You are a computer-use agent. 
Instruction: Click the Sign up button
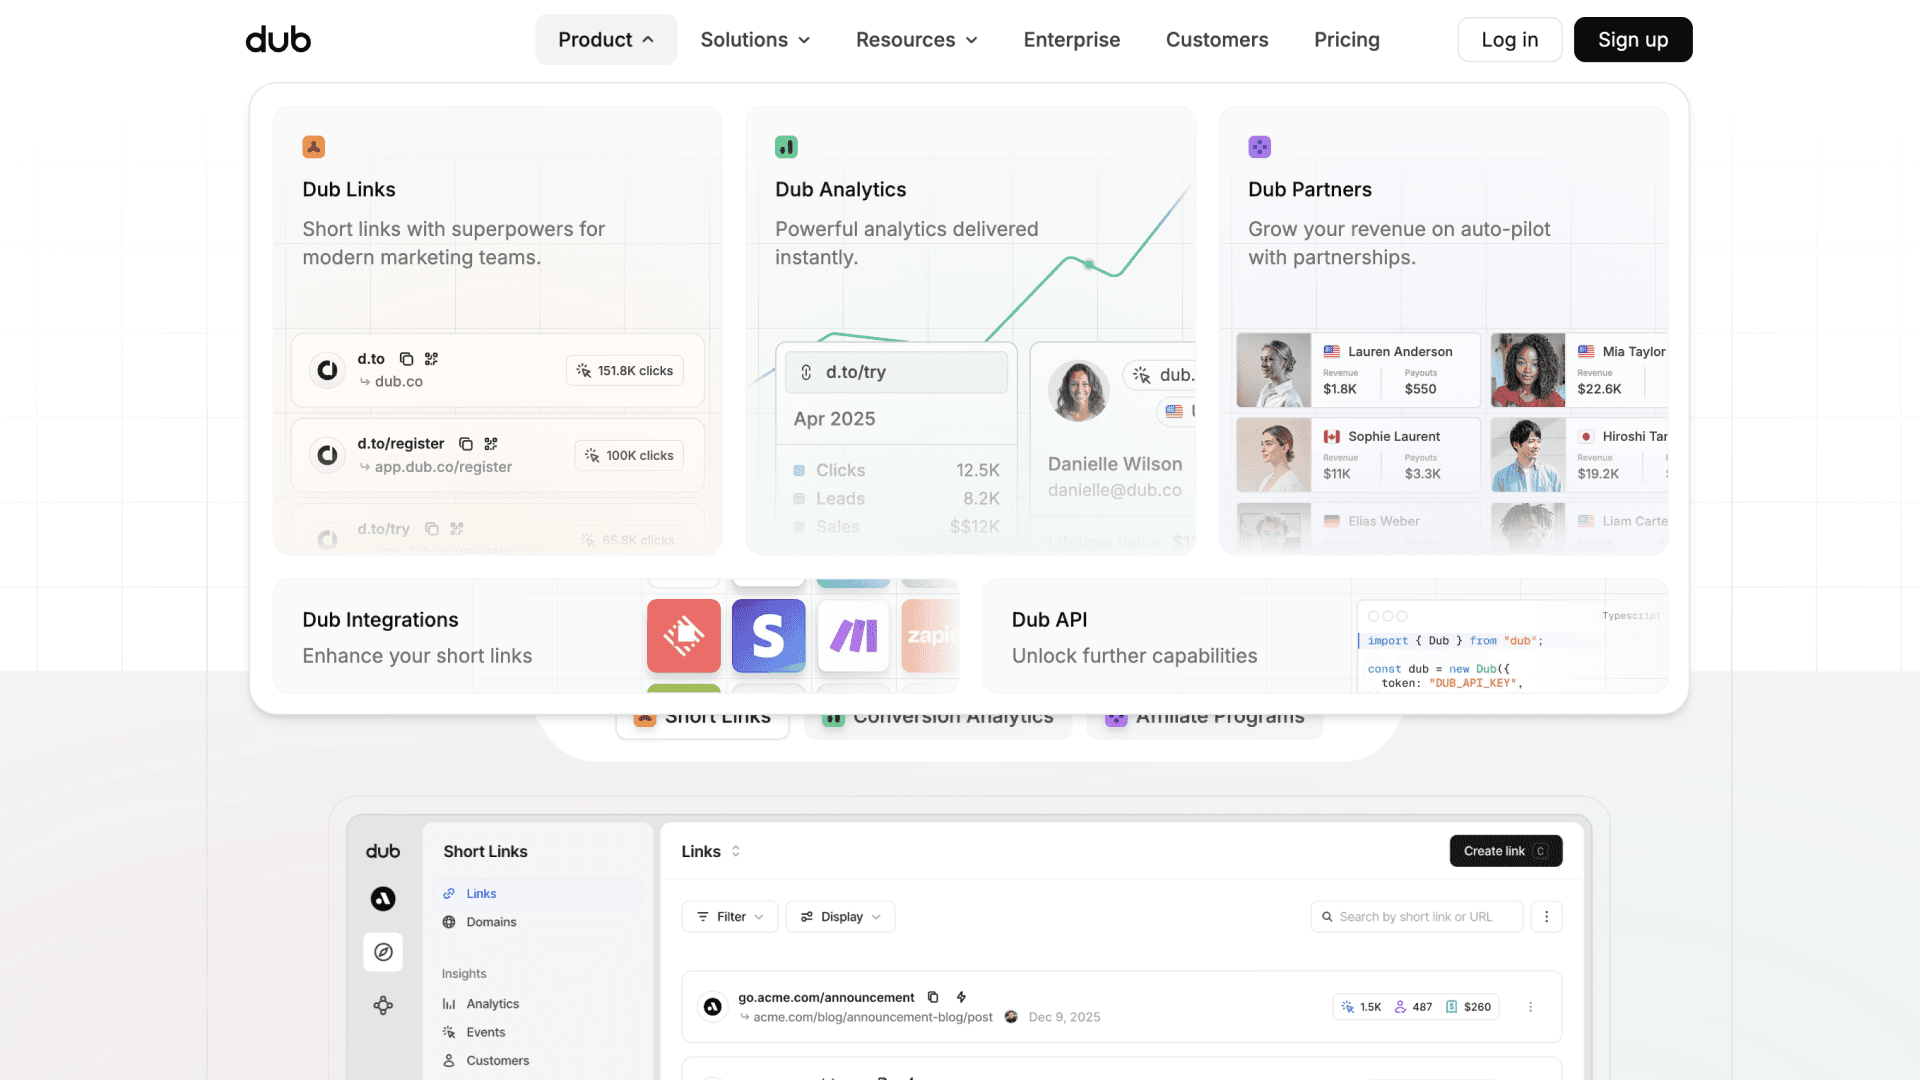[x=1632, y=40]
